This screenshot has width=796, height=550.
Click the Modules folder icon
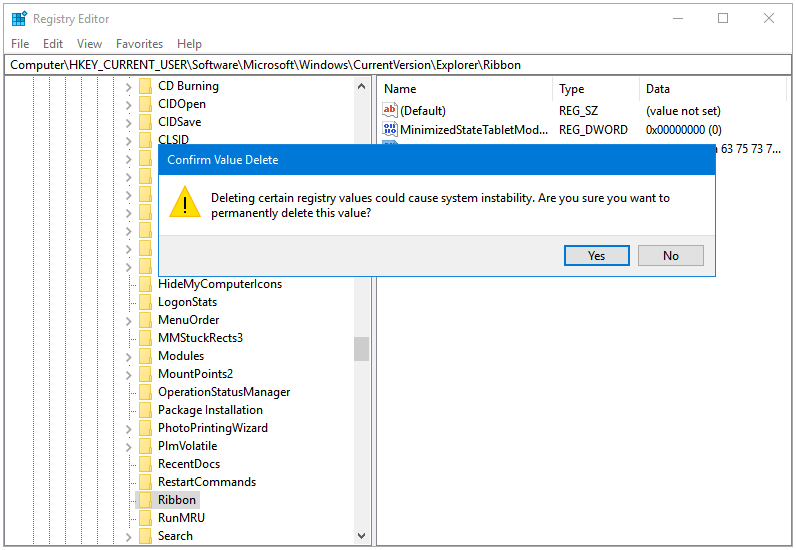(145, 356)
